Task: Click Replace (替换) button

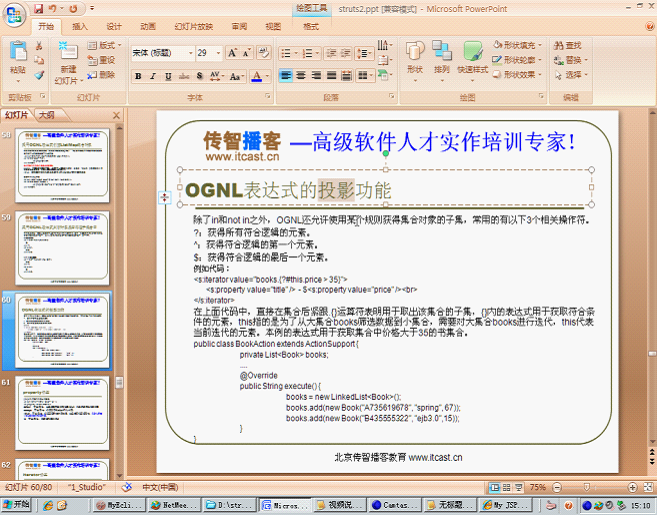Action: (x=571, y=60)
